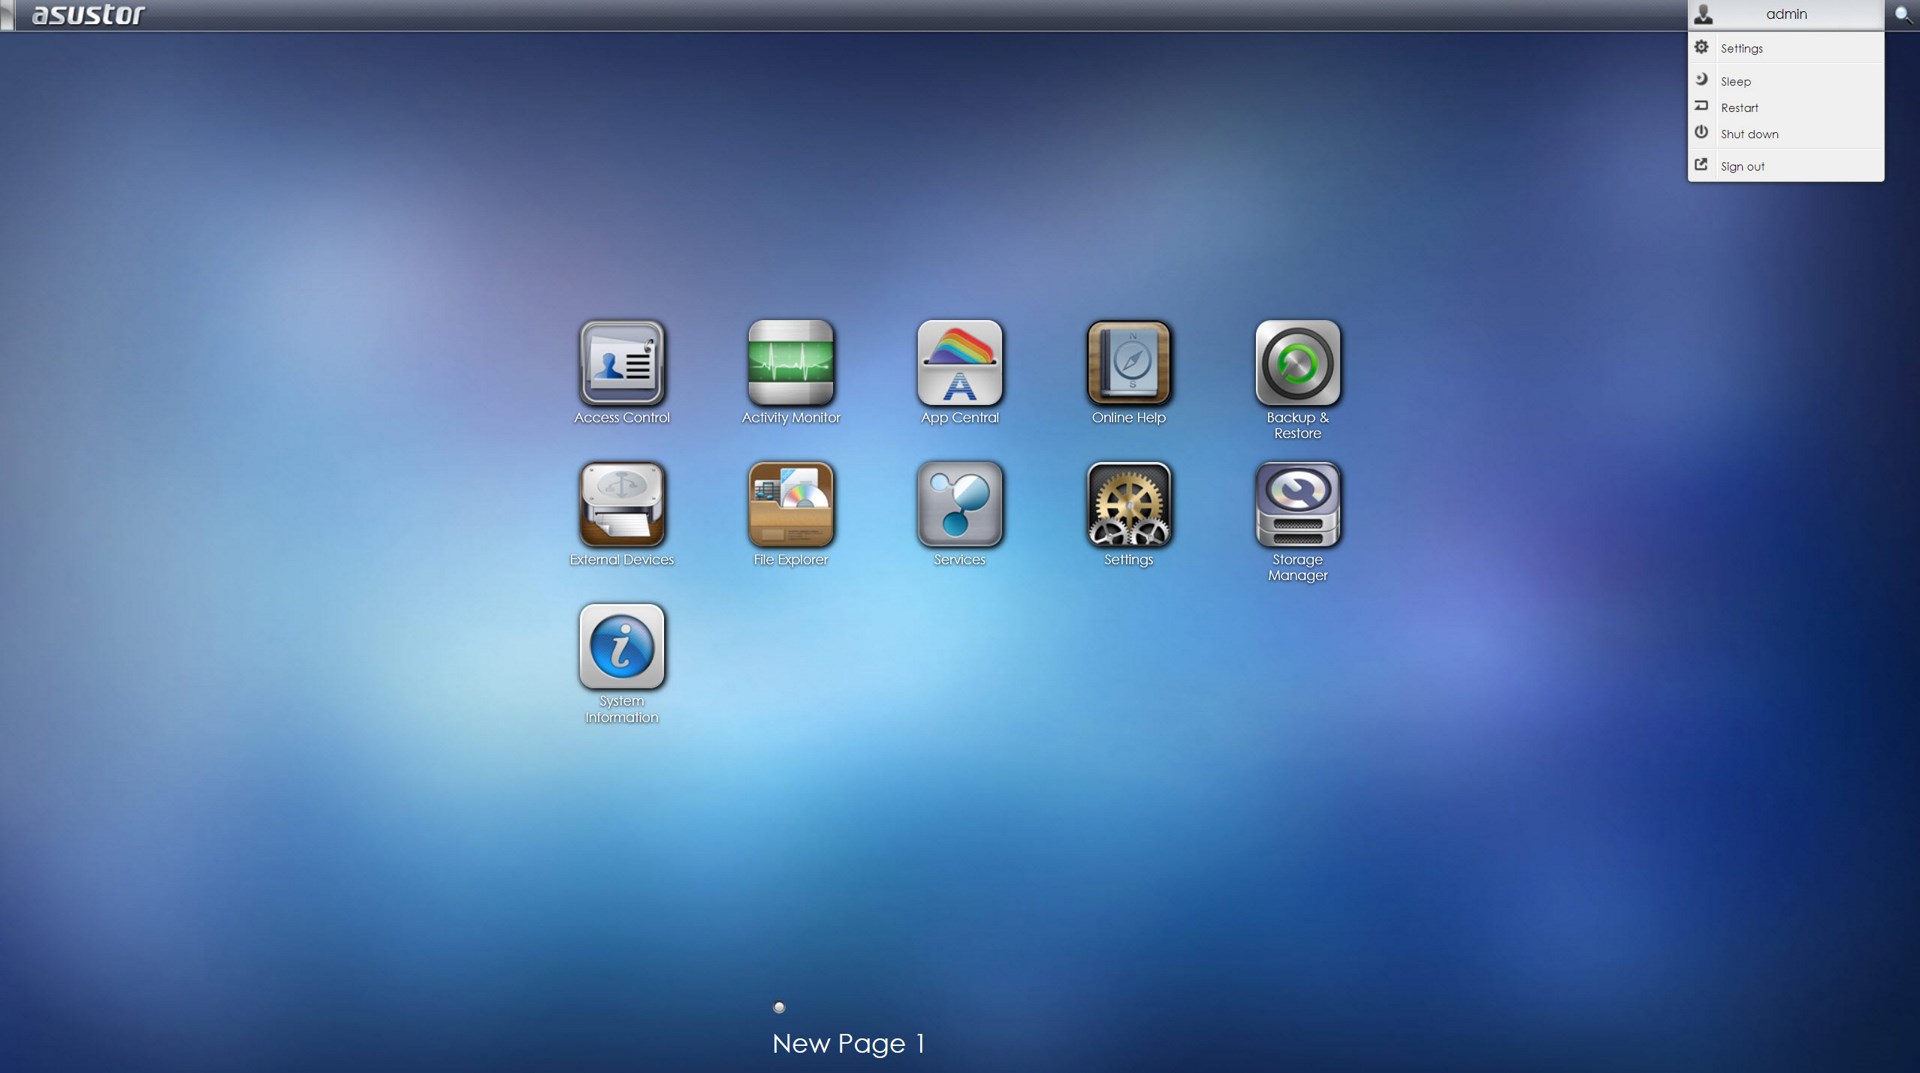Click the tab at the top-left corner of the top bar

pos(7,15)
